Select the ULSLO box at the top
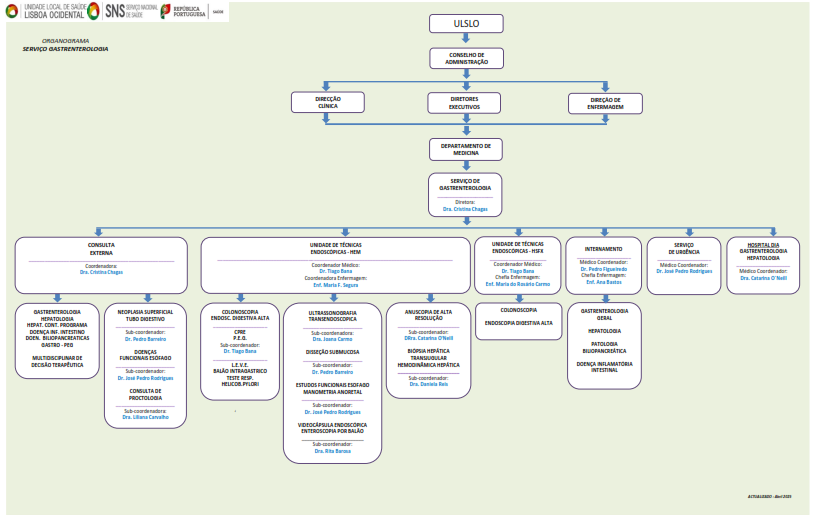Viewport: 814px width, 520px height. coord(465,24)
